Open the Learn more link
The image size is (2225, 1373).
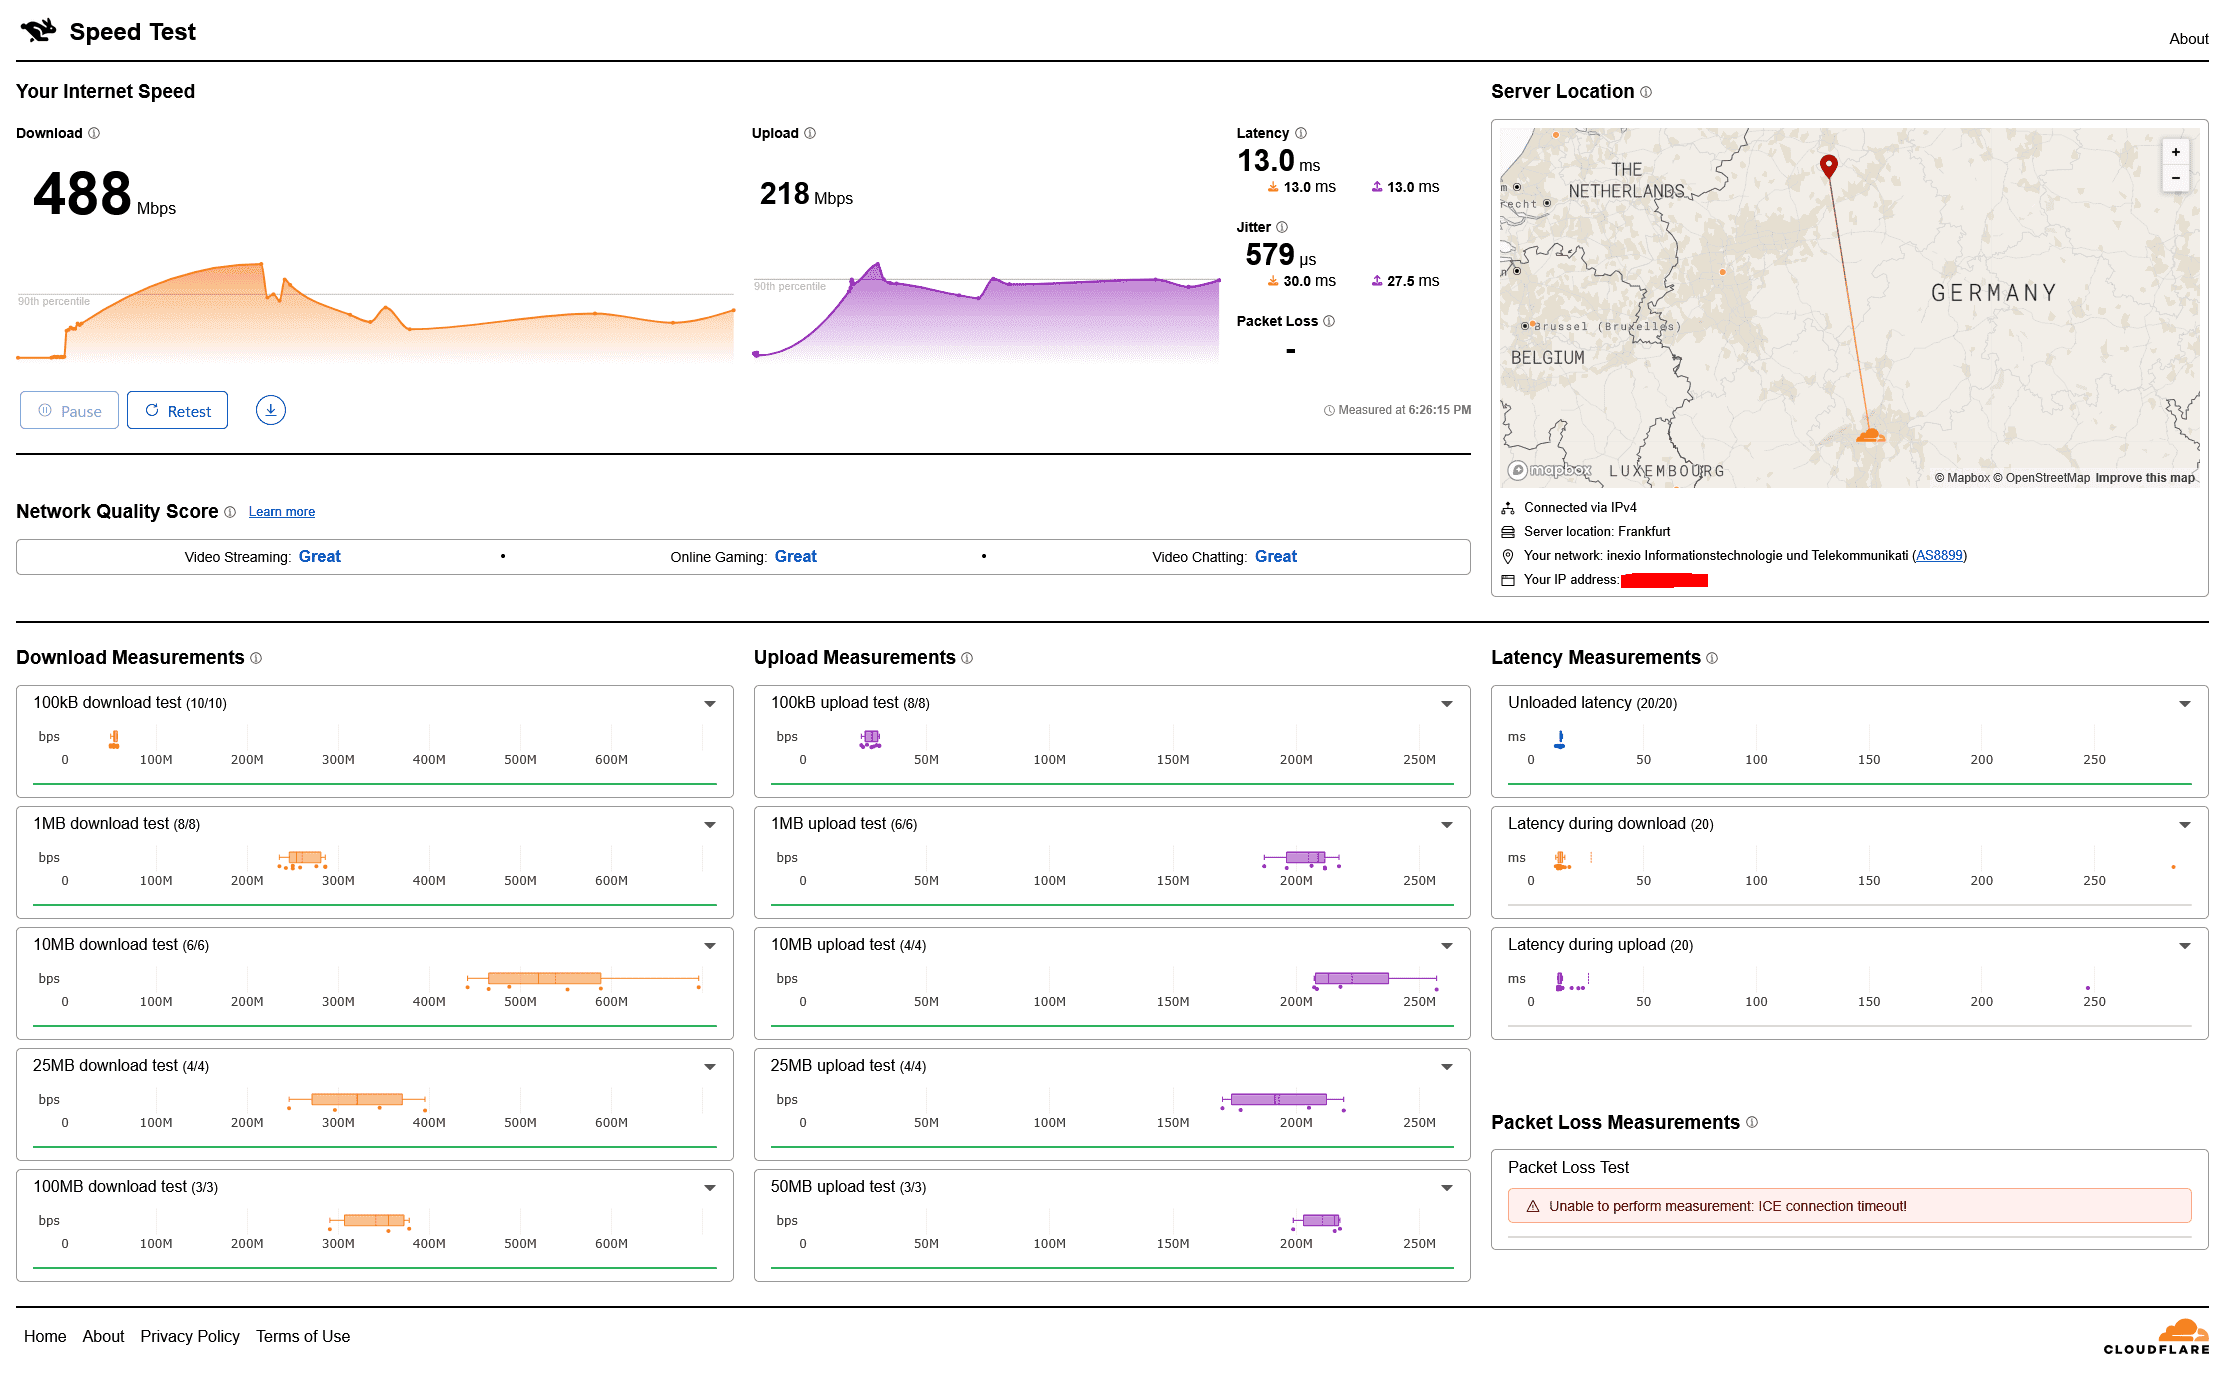[282, 512]
